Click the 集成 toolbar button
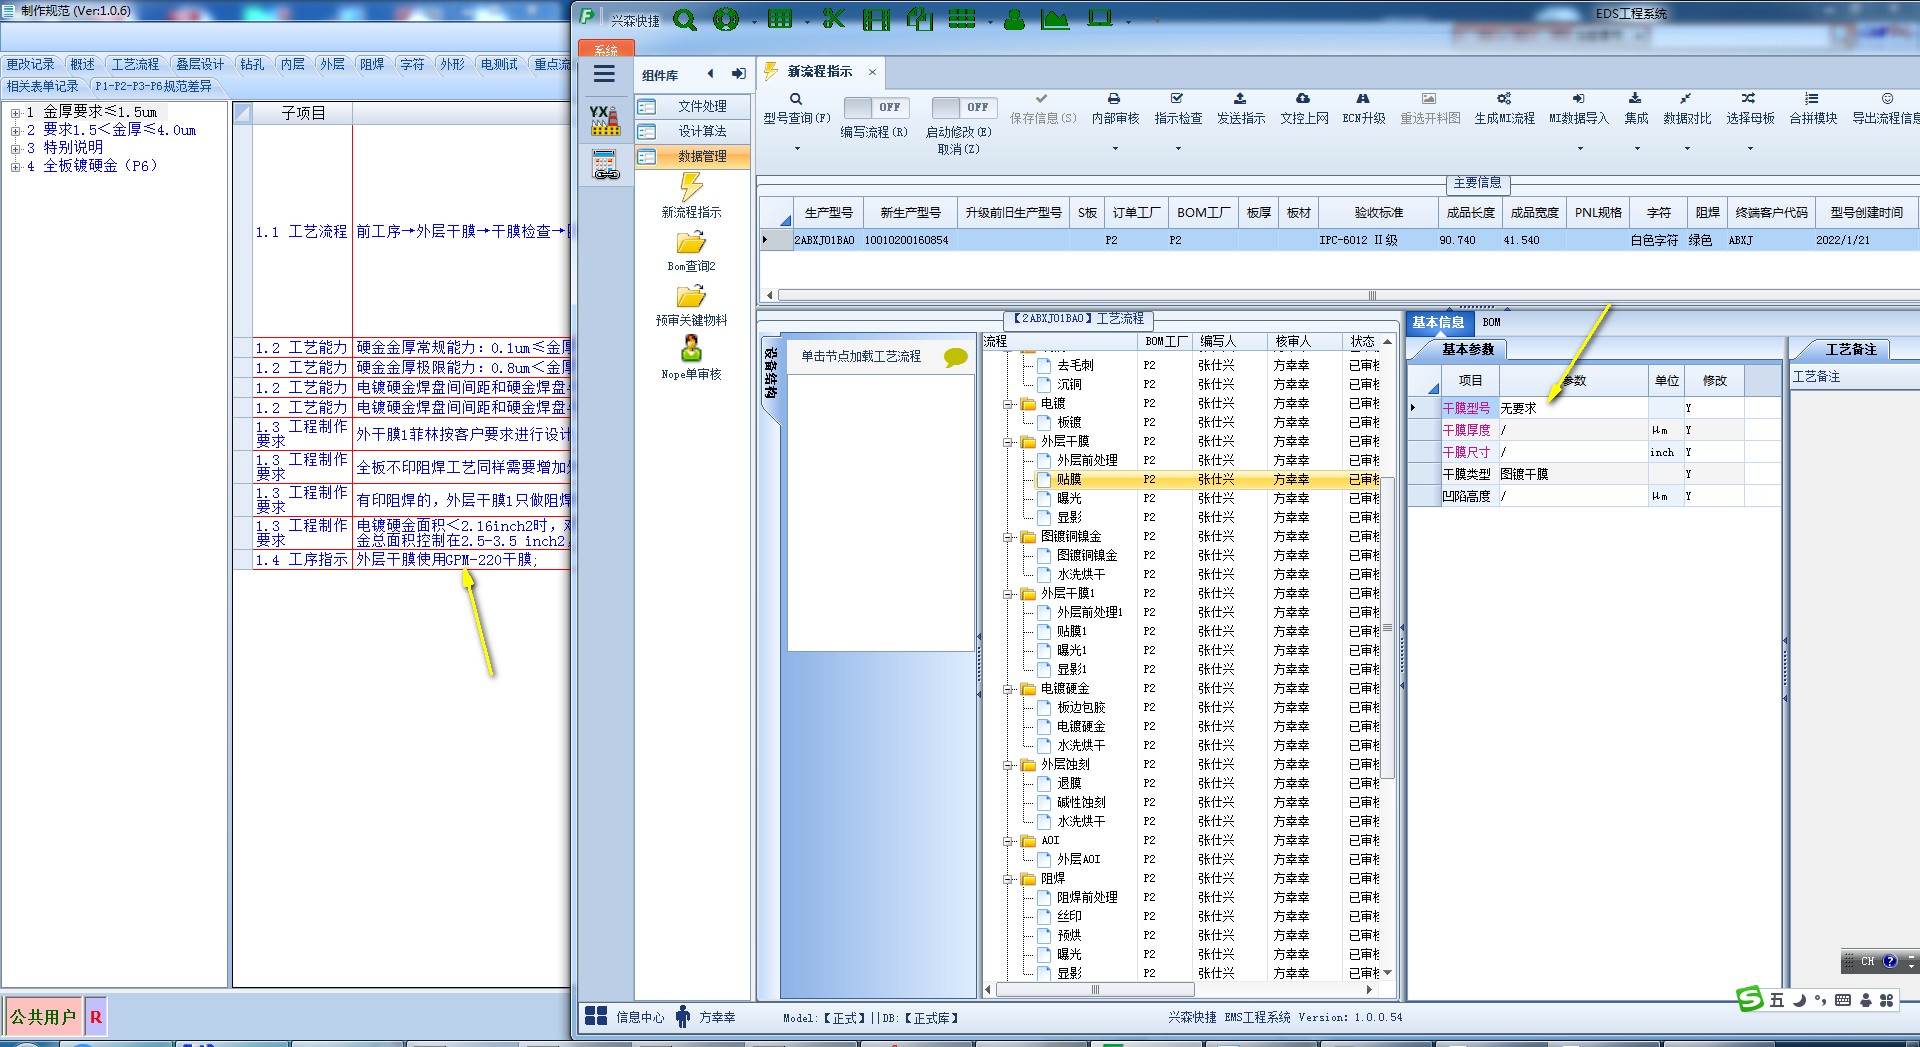Screen dimensions: 1920x1047 pyautogui.click(x=1636, y=108)
